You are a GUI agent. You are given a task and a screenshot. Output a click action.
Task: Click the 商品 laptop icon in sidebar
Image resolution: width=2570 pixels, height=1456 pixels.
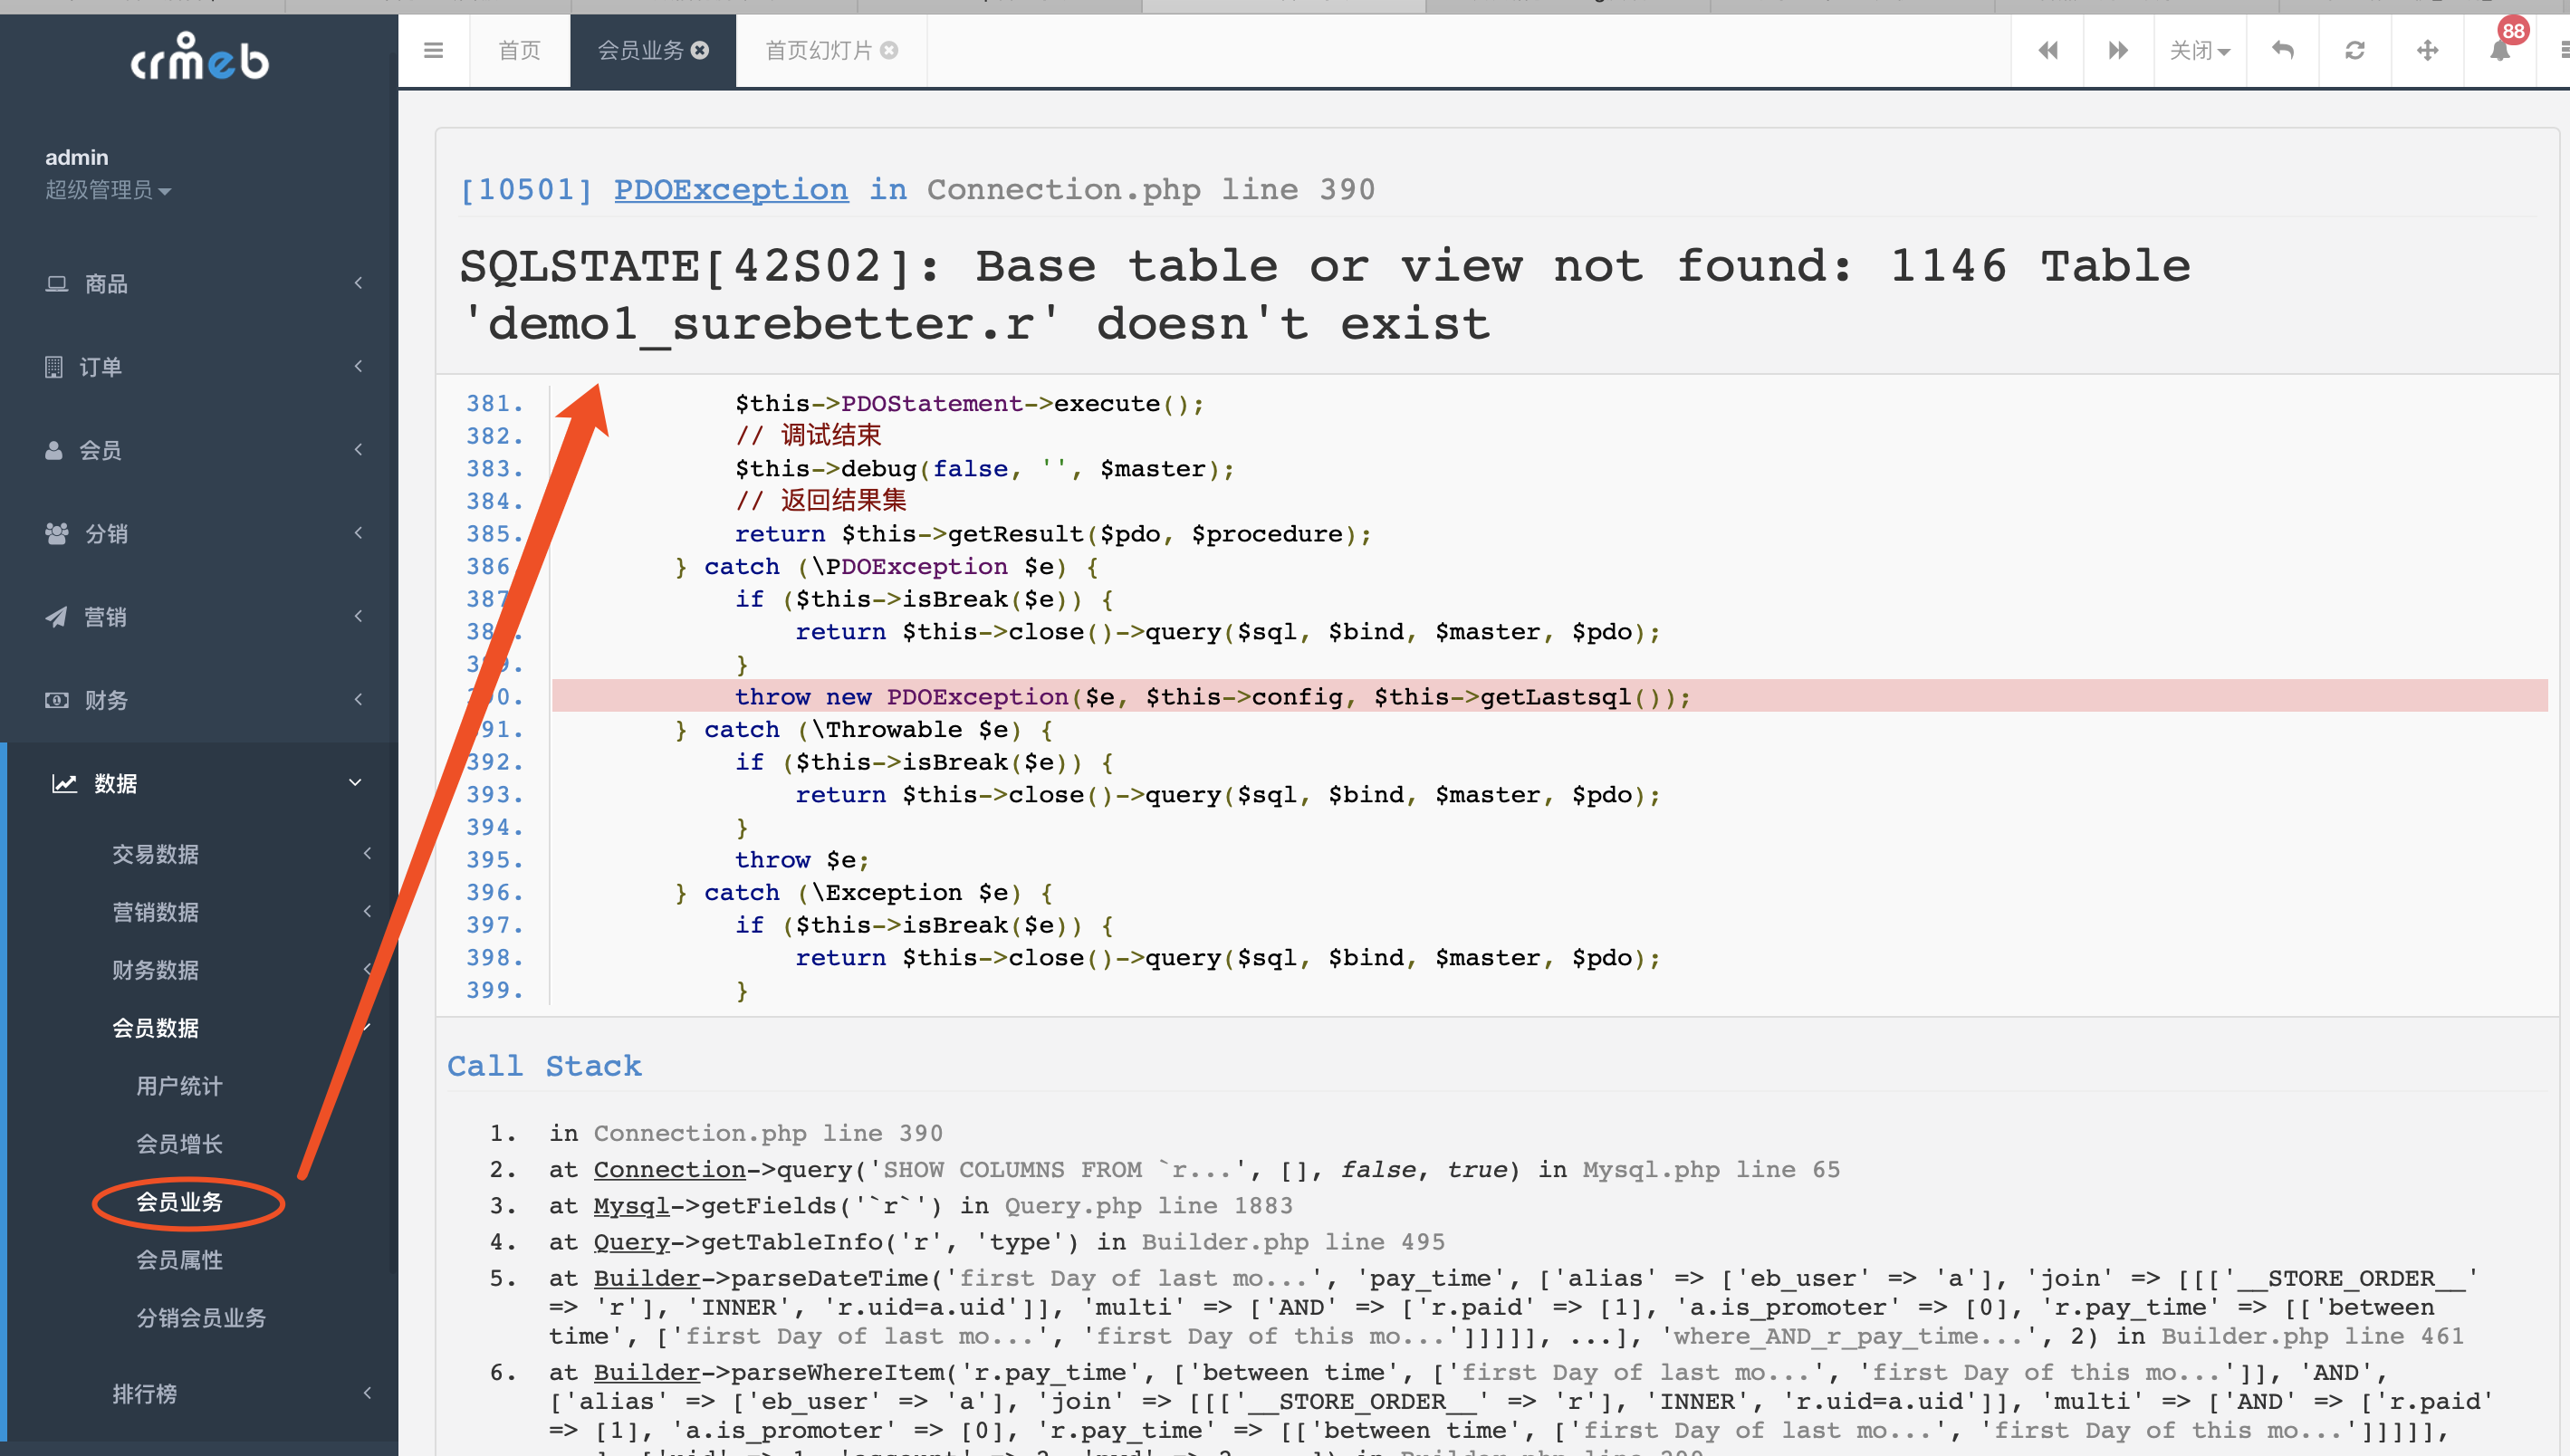point(56,284)
